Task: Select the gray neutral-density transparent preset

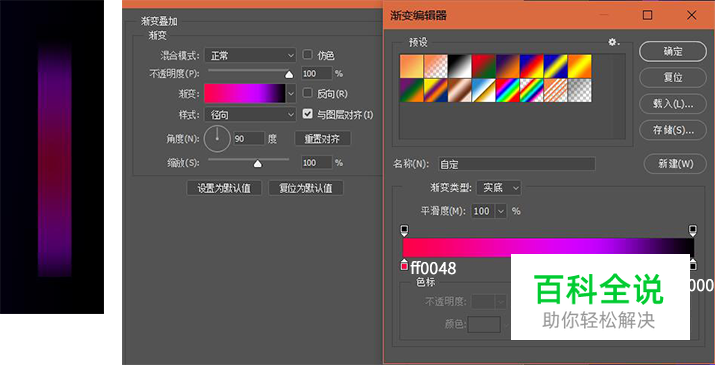Action: [580, 90]
